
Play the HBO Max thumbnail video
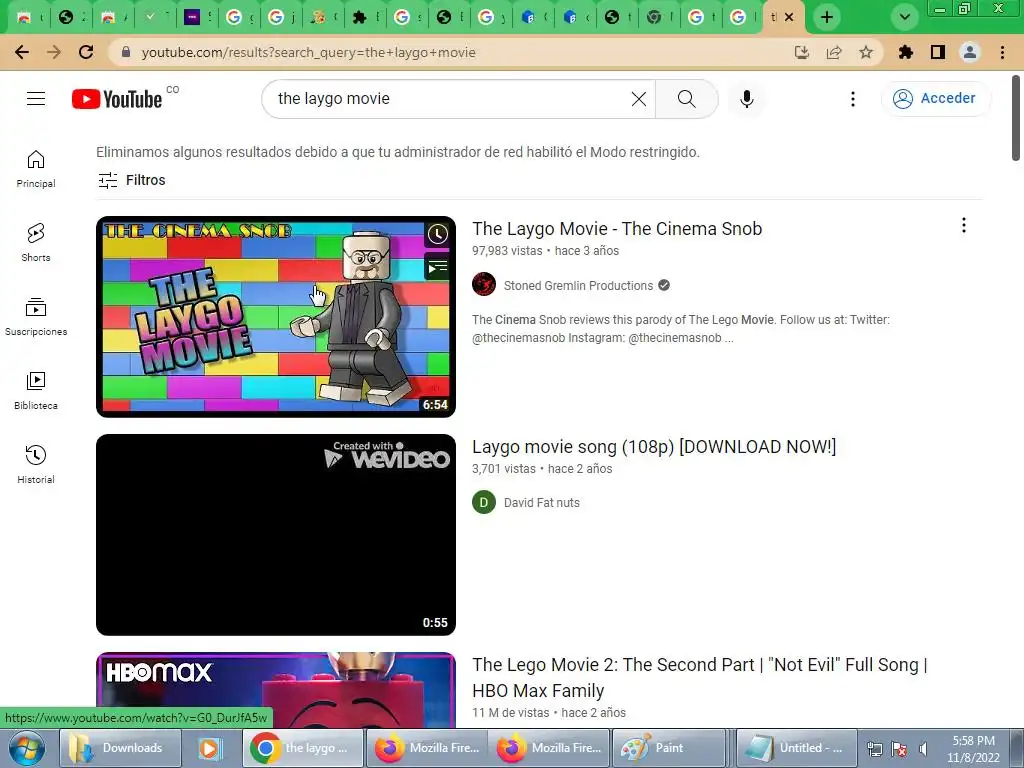click(276, 690)
